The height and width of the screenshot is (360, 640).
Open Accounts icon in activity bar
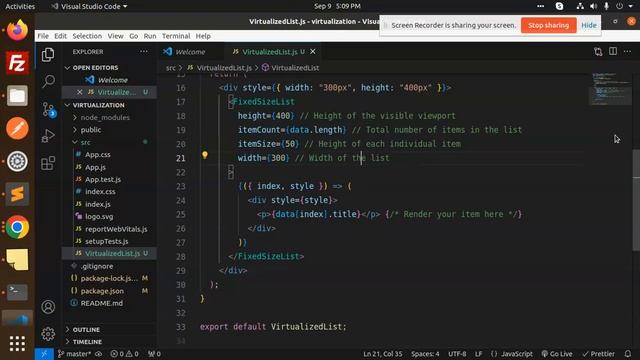click(48, 307)
